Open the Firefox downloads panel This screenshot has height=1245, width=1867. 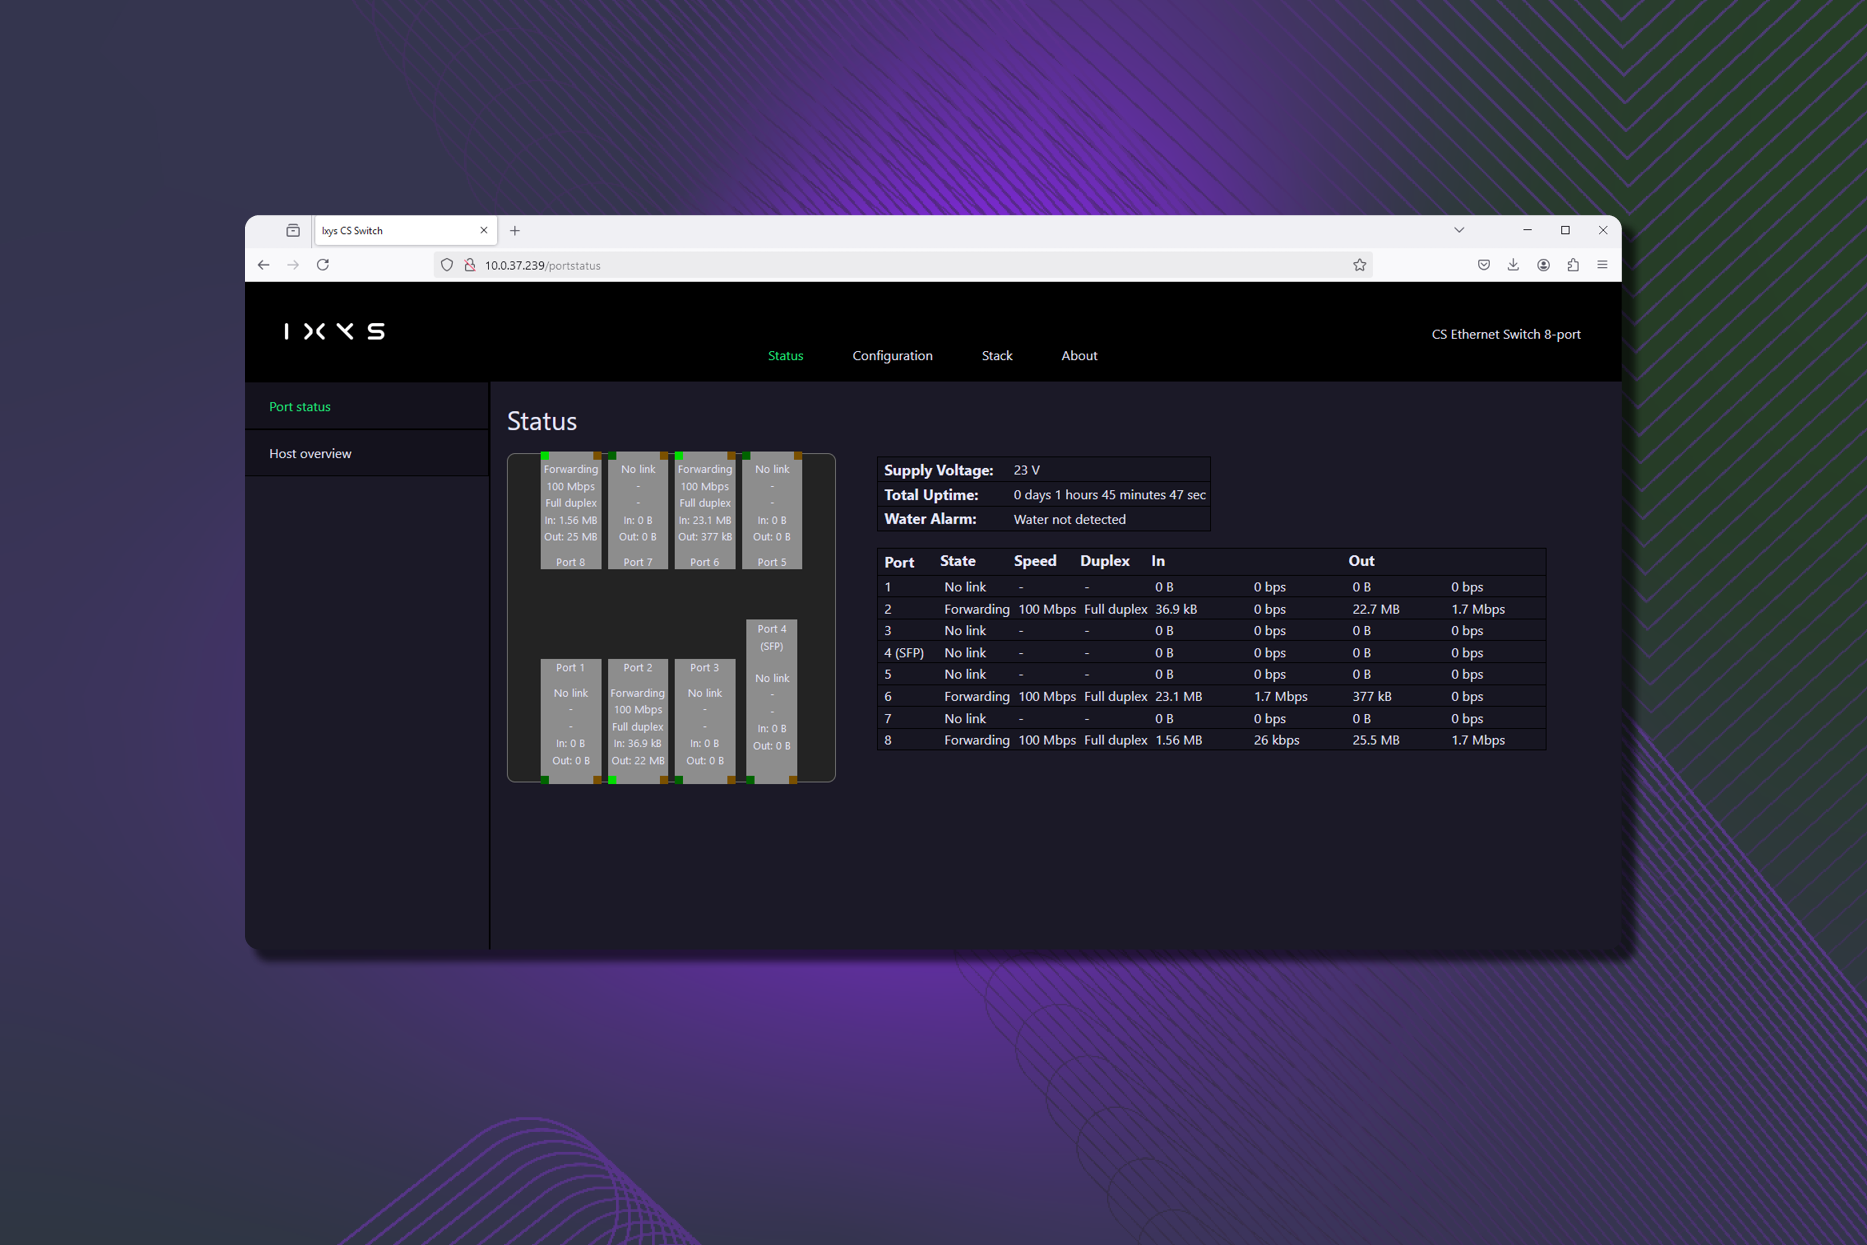point(1513,265)
